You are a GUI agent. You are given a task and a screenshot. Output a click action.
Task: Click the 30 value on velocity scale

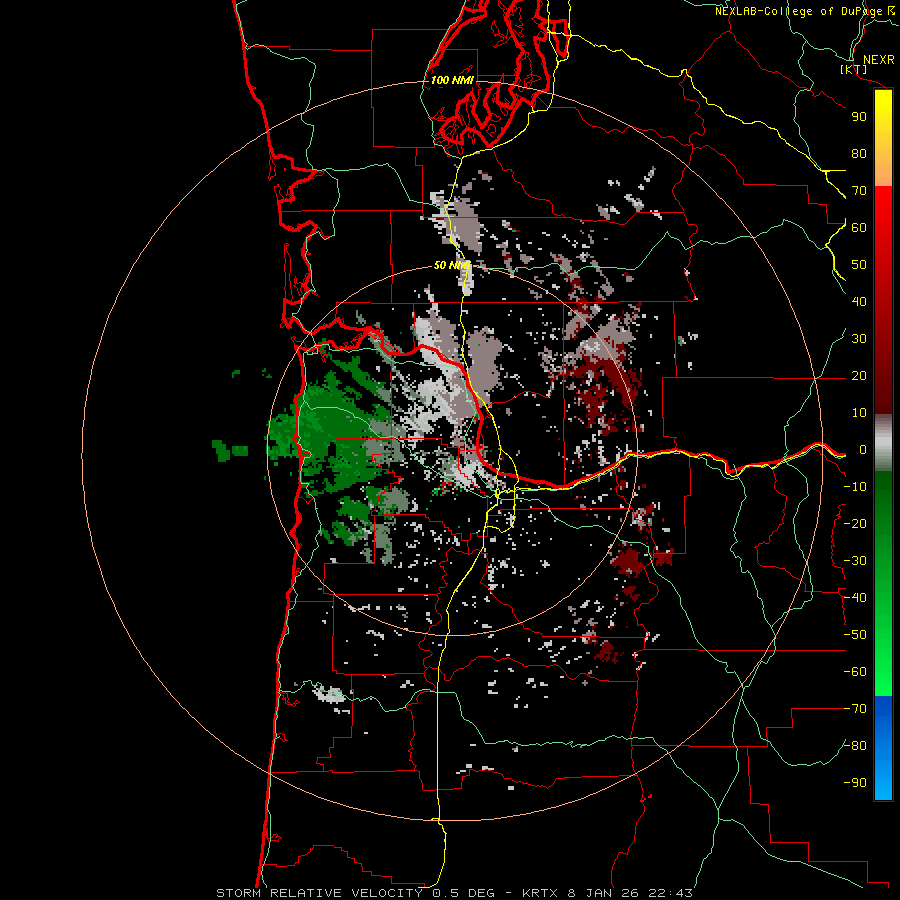click(x=859, y=339)
